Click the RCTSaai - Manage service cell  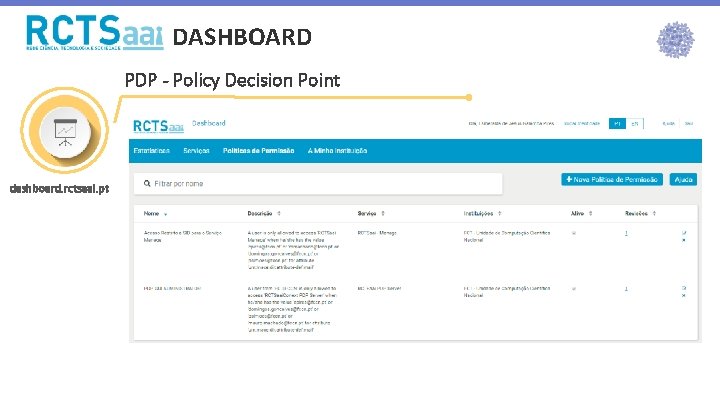coord(377,233)
